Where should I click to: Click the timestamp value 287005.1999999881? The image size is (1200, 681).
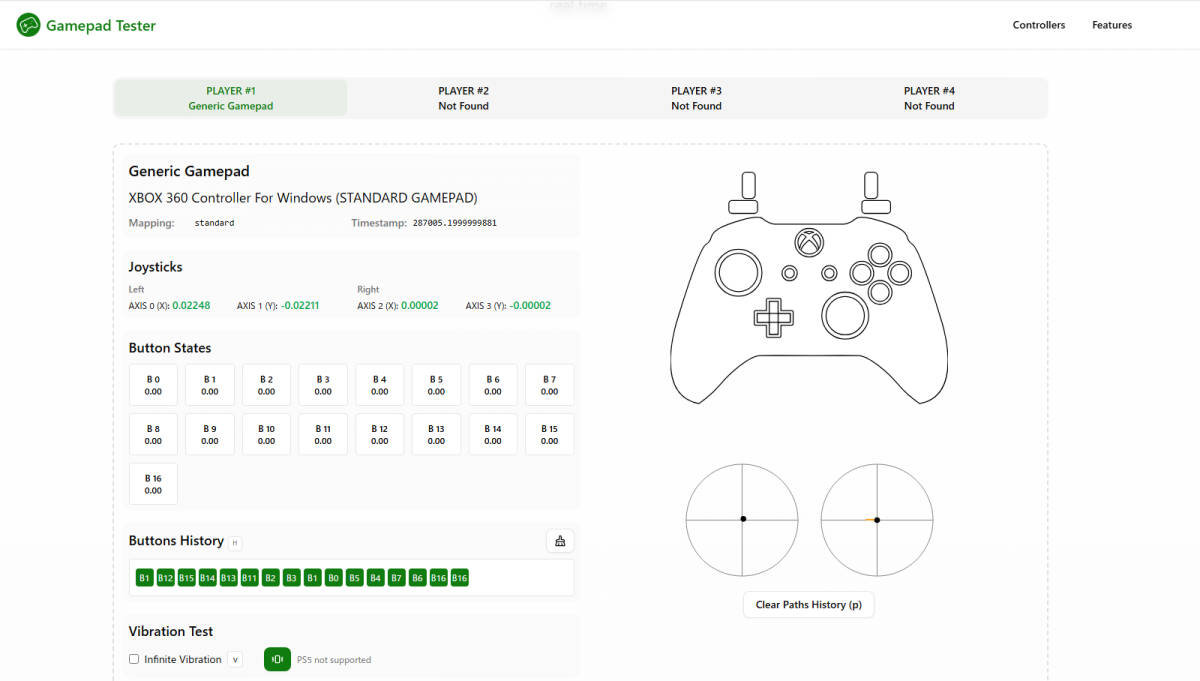(455, 223)
